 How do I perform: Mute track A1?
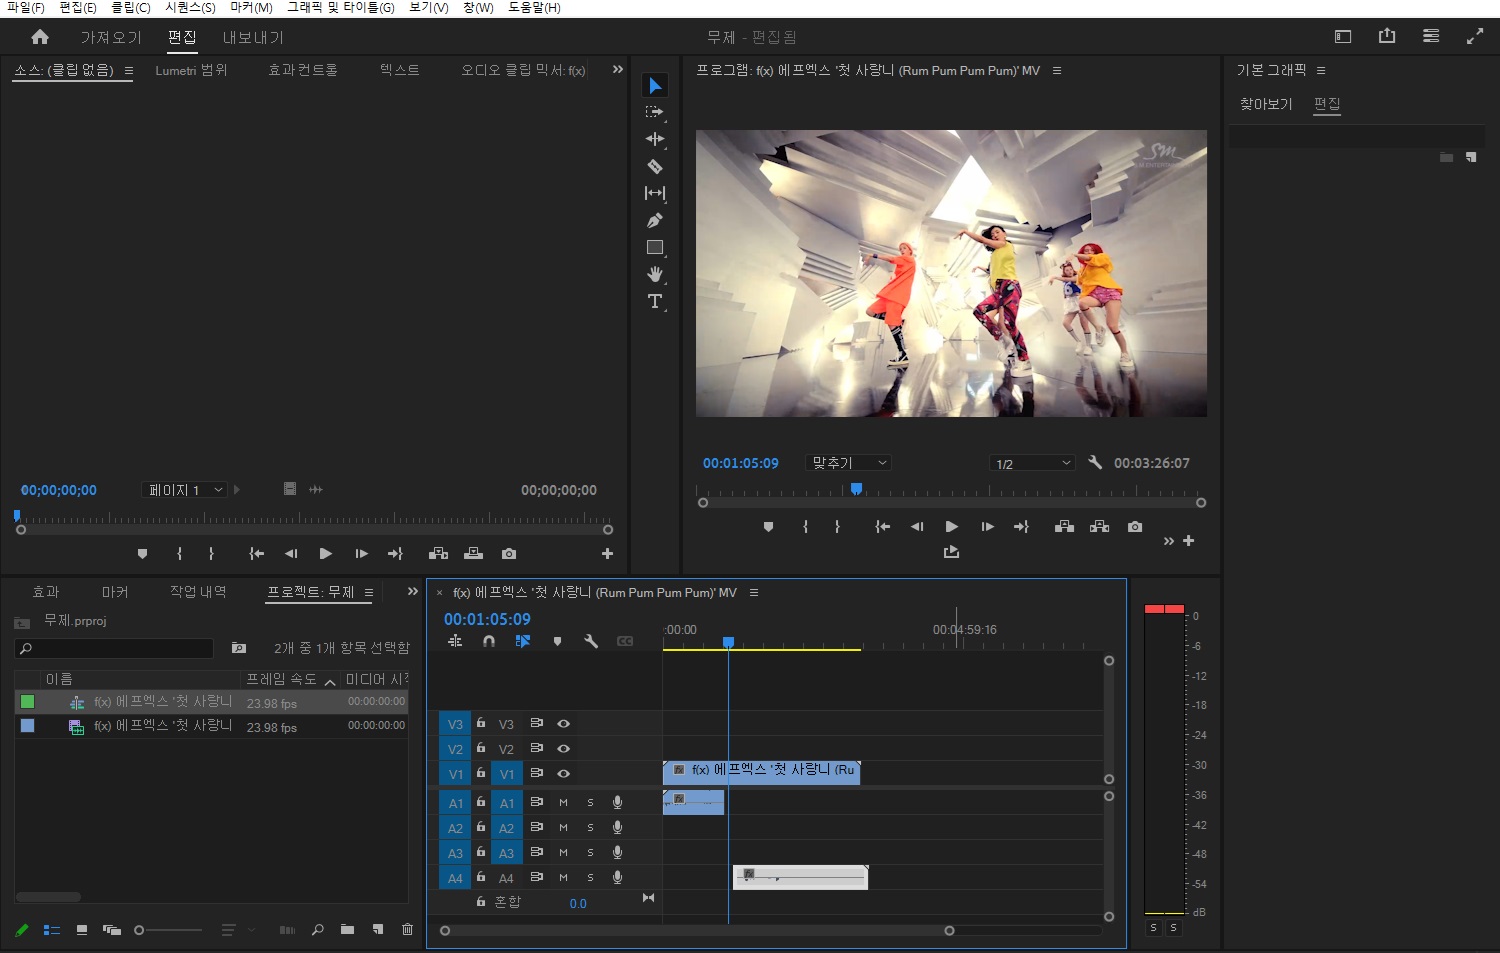(x=563, y=802)
